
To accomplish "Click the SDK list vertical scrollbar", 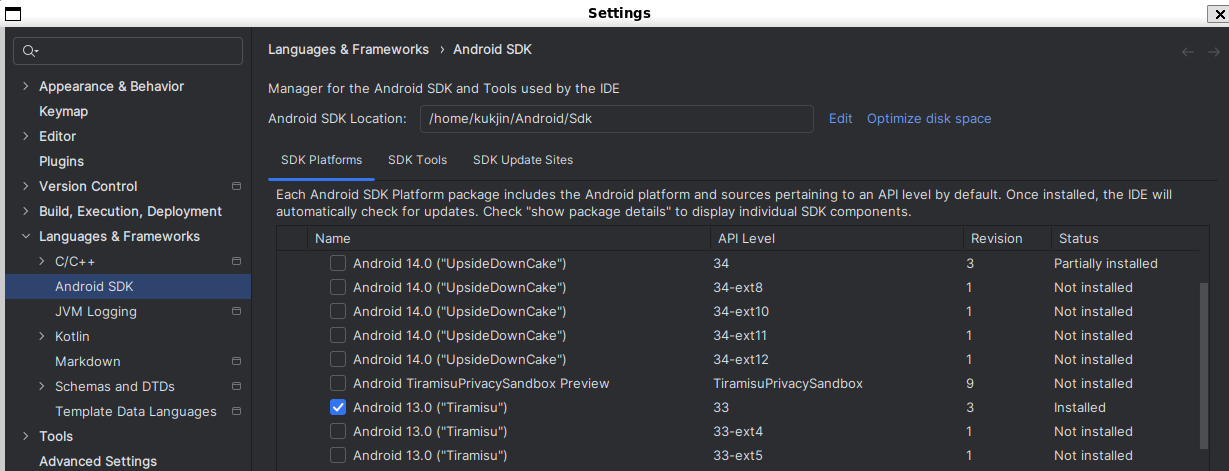I will coord(1203,365).
